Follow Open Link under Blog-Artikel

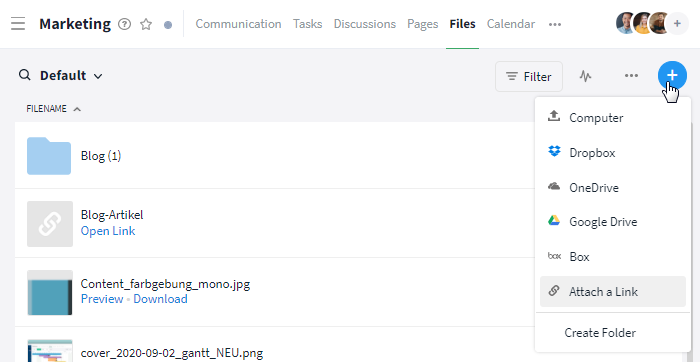click(x=108, y=231)
